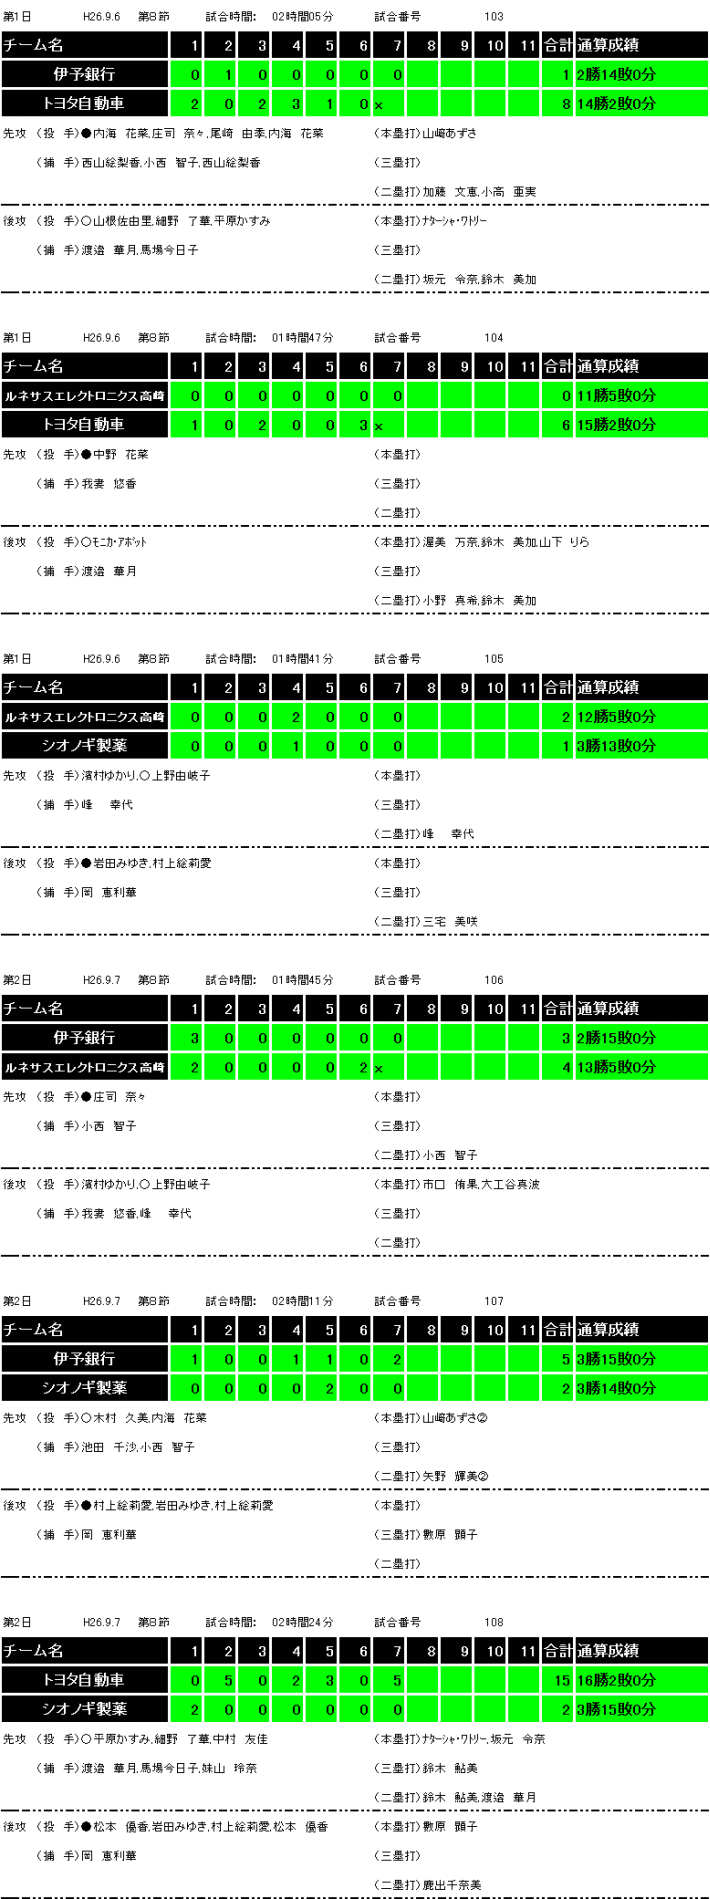
Task: Click the record 13勝5敗0分
Action: (616, 1067)
